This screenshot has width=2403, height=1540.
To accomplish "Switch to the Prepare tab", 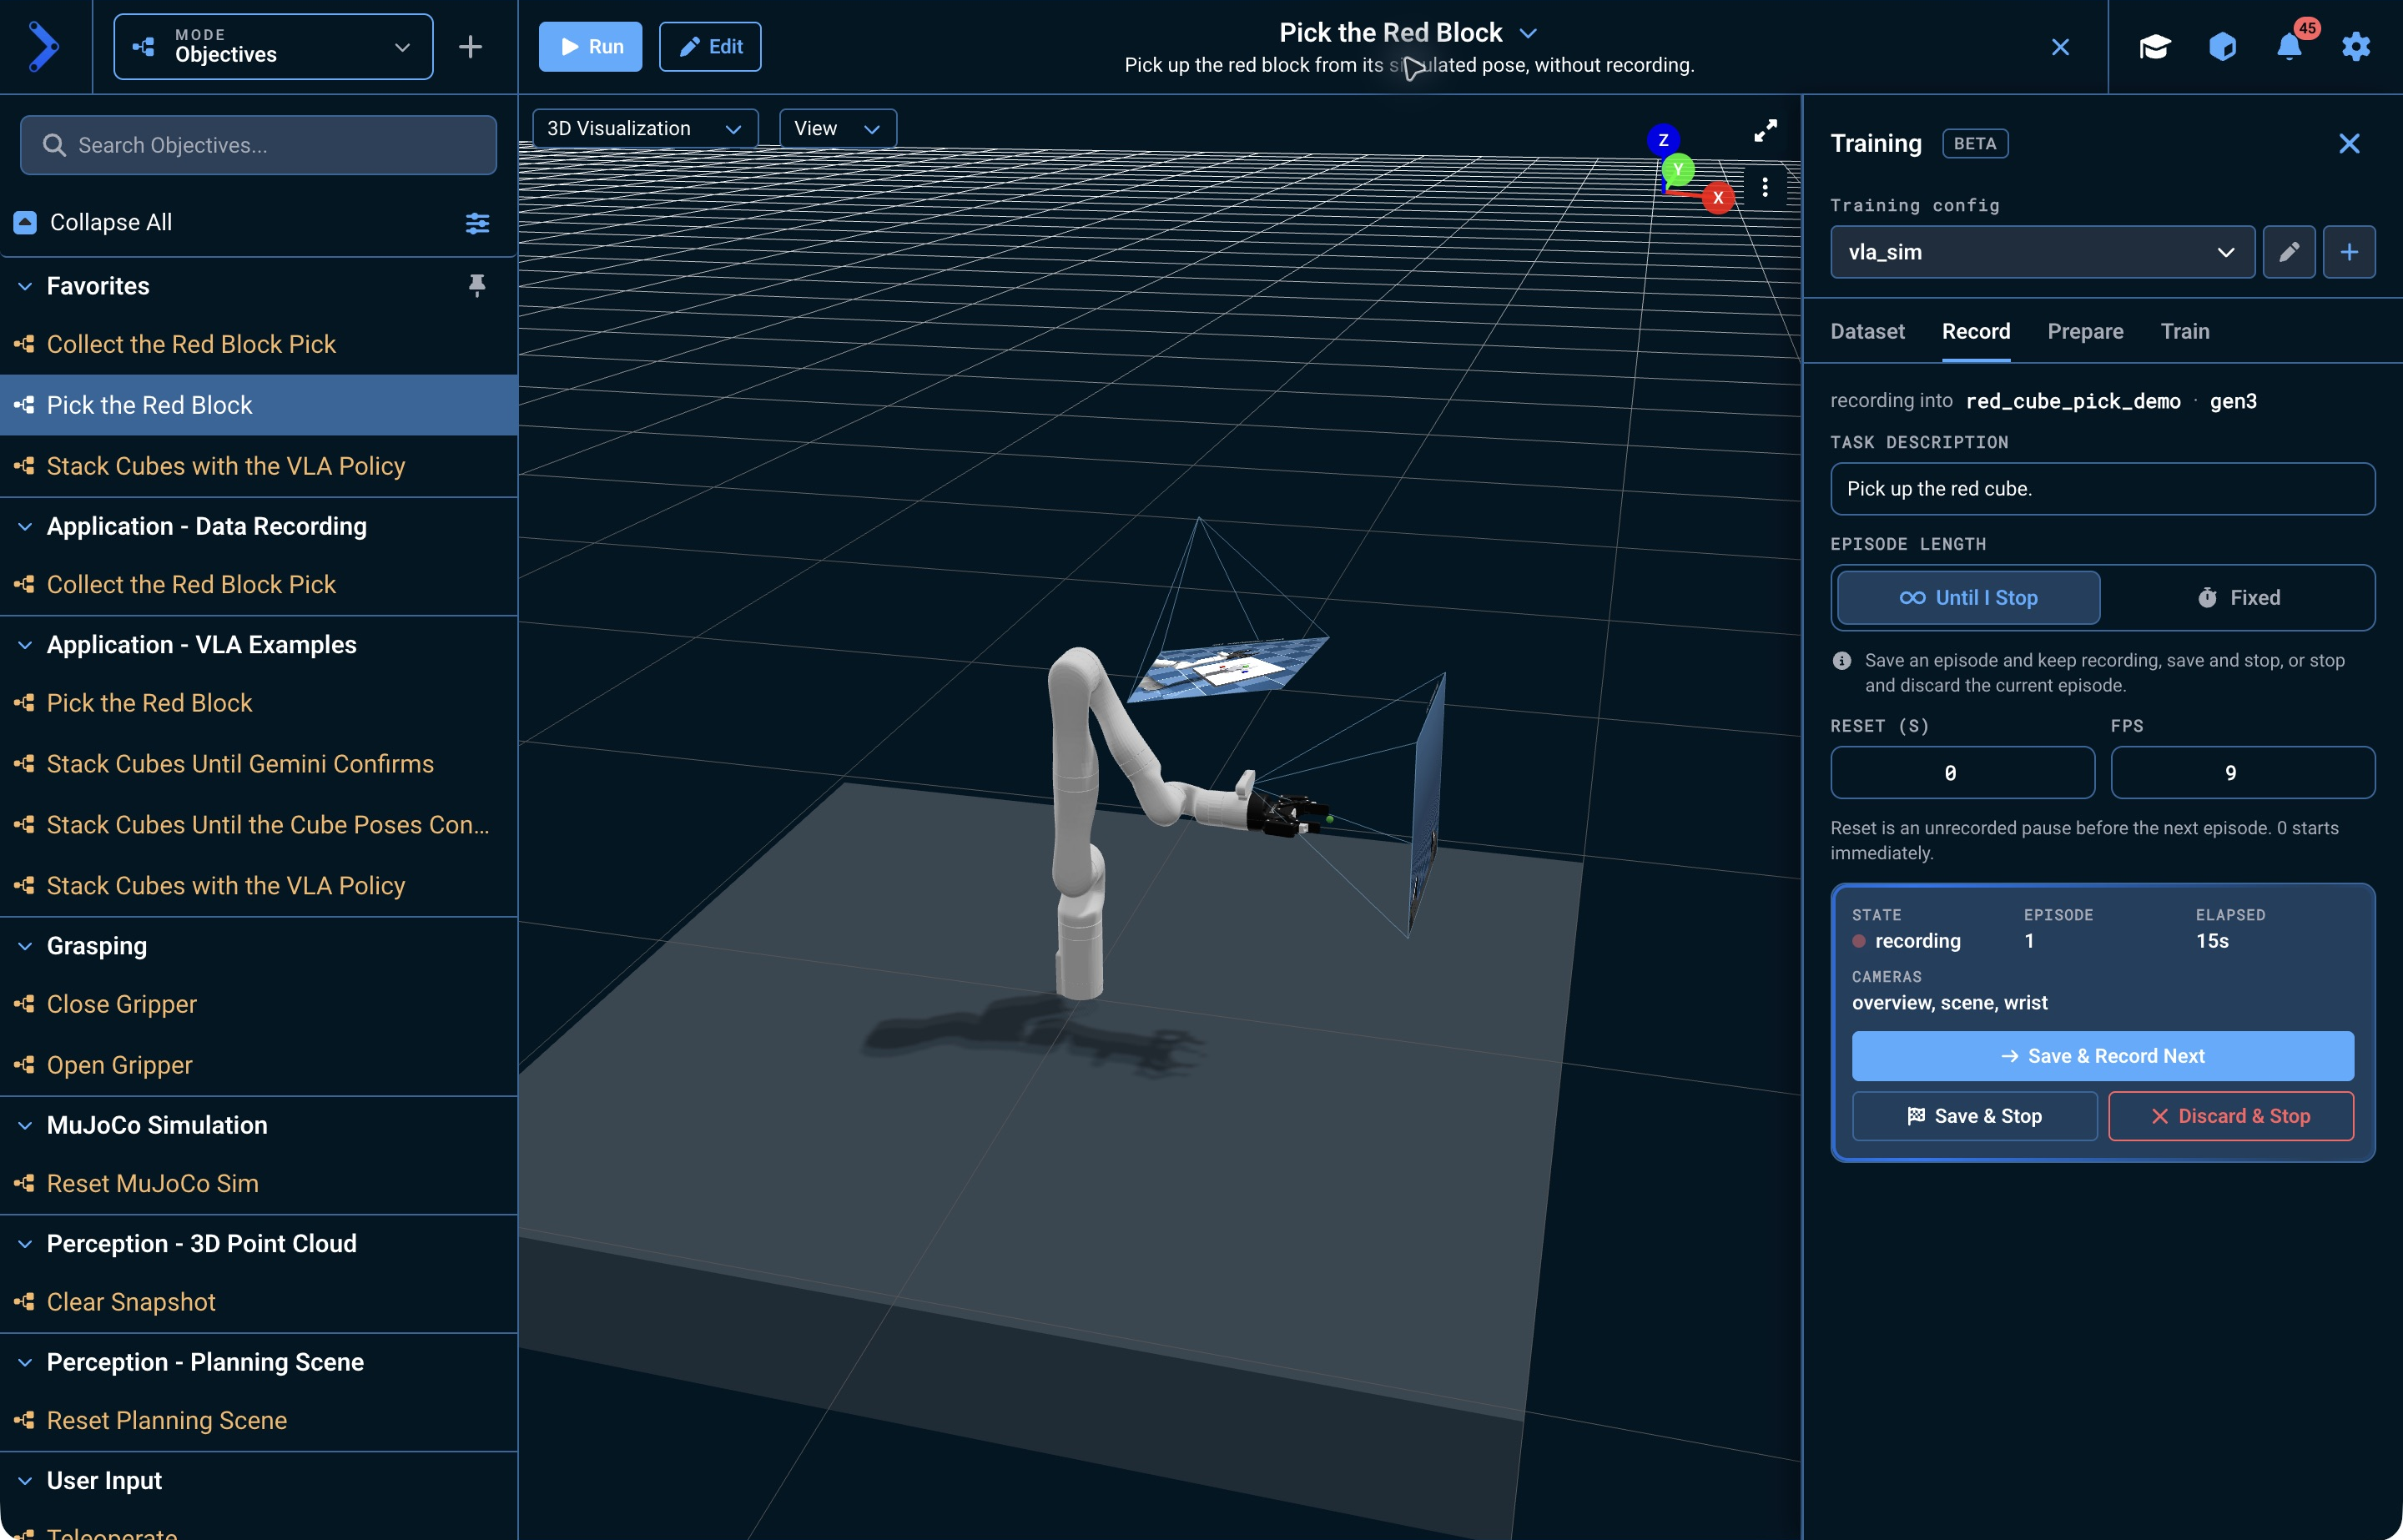I will [2085, 331].
